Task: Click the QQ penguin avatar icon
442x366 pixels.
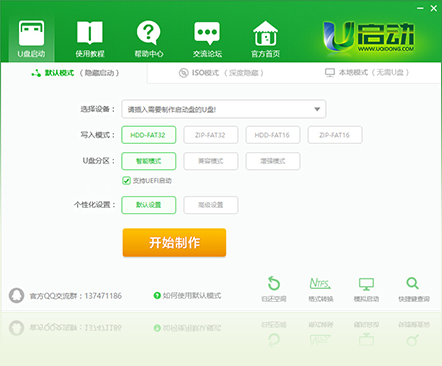Action: coord(16,295)
